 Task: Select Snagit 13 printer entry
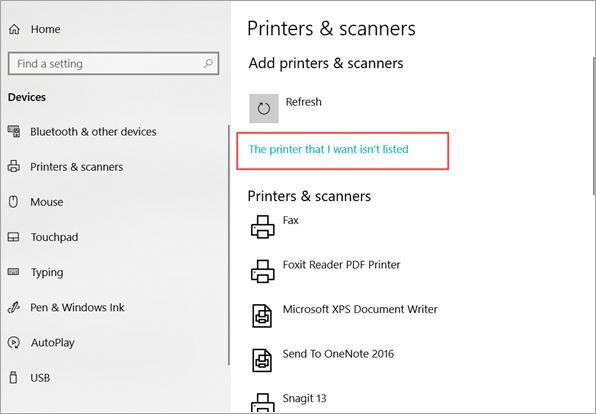click(304, 398)
